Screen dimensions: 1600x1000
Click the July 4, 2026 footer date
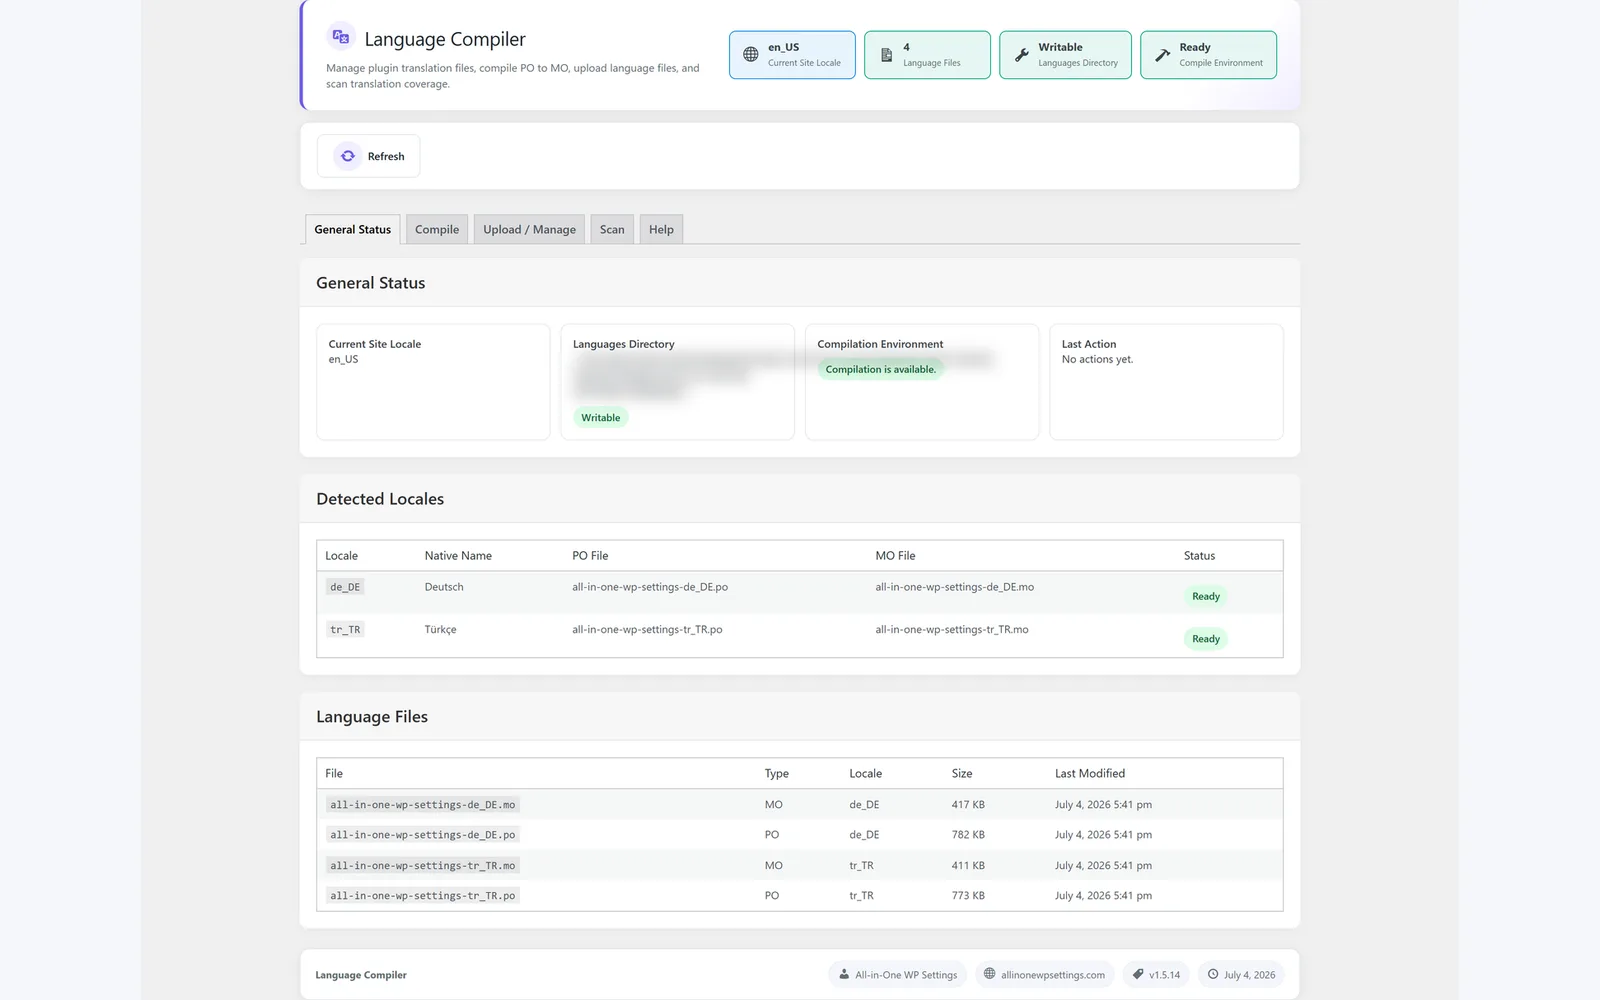1241,975
